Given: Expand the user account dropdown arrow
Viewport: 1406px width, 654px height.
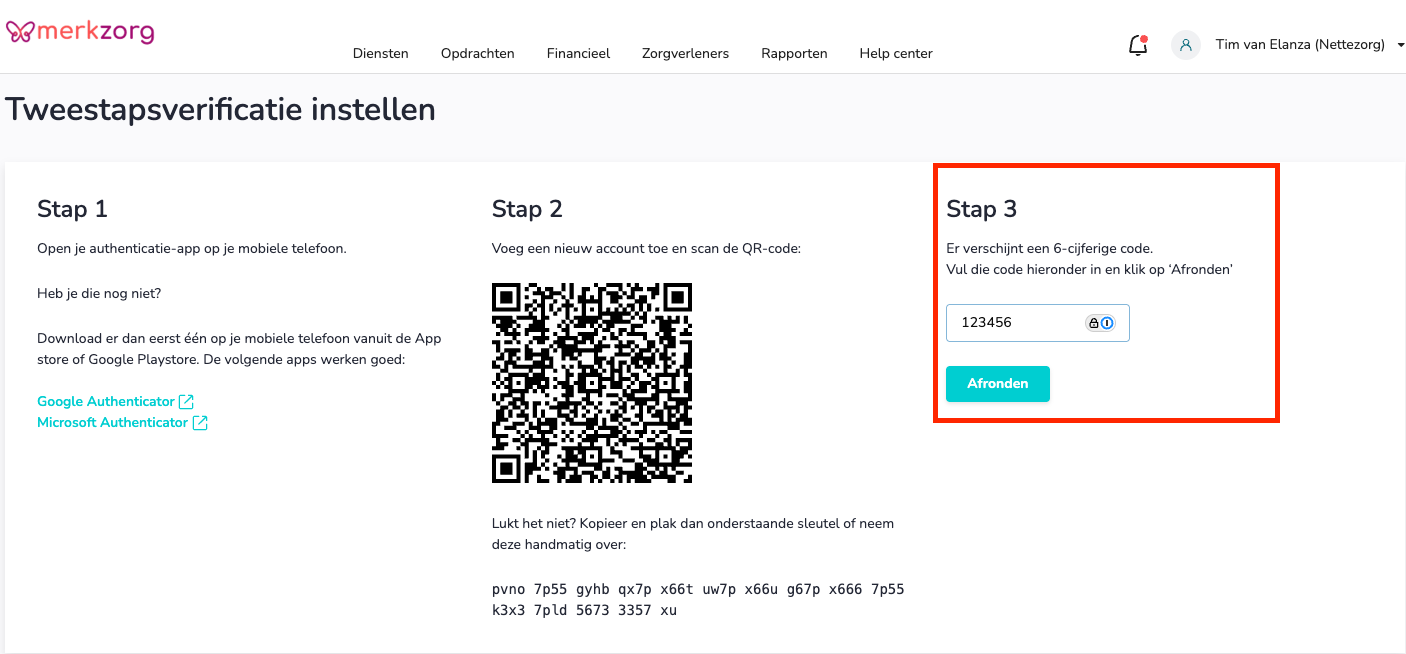Looking at the screenshot, I should click(1400, 45).
